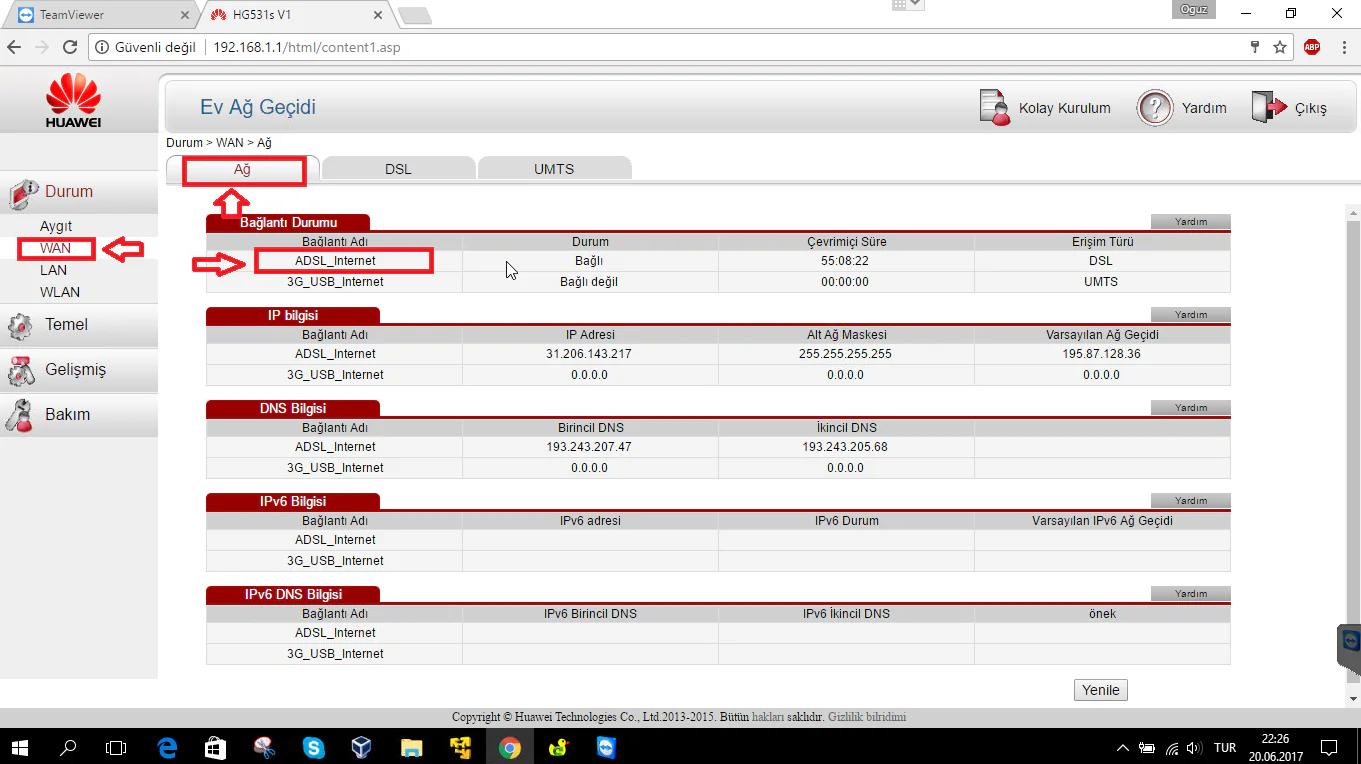Viewport: 1361px width, 764px height.
Task: Click the Kolay Kurulum setup wizard icon
Action: pyautogui.click(x=995, y=108)
